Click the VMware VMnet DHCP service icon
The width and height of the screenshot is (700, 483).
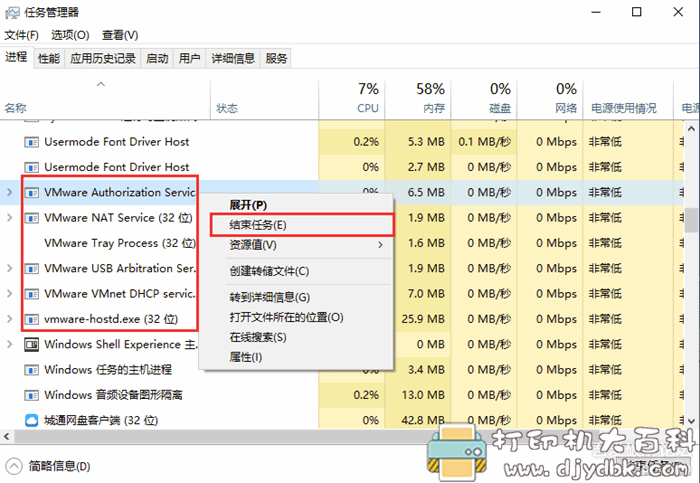[x=31, y=294]
